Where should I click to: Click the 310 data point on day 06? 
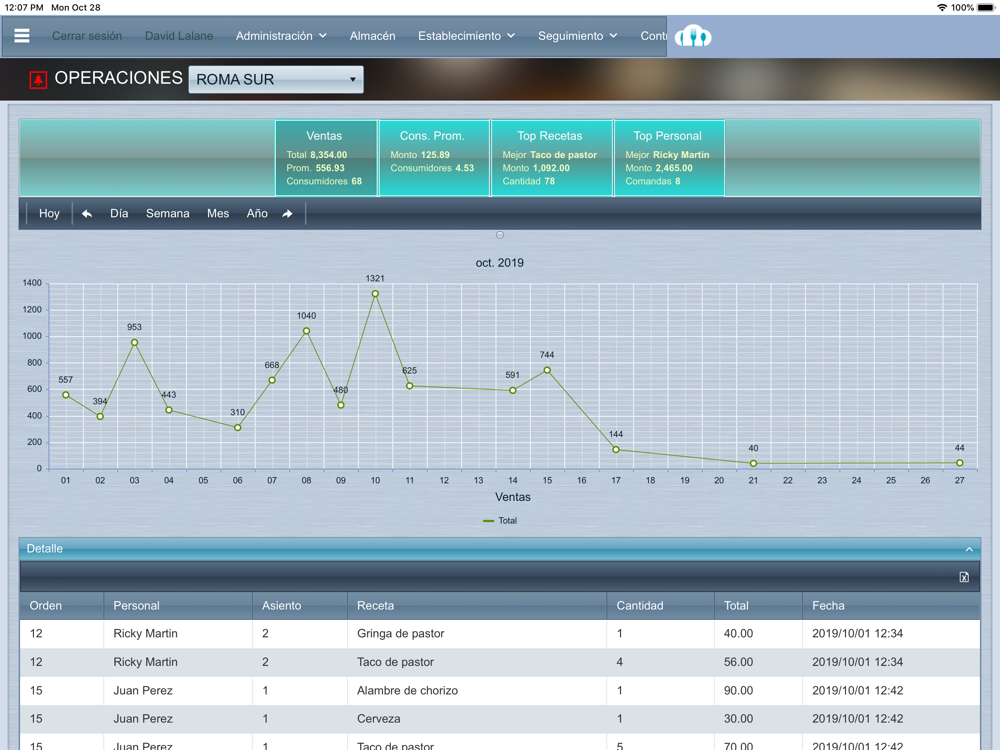[237, 428]
